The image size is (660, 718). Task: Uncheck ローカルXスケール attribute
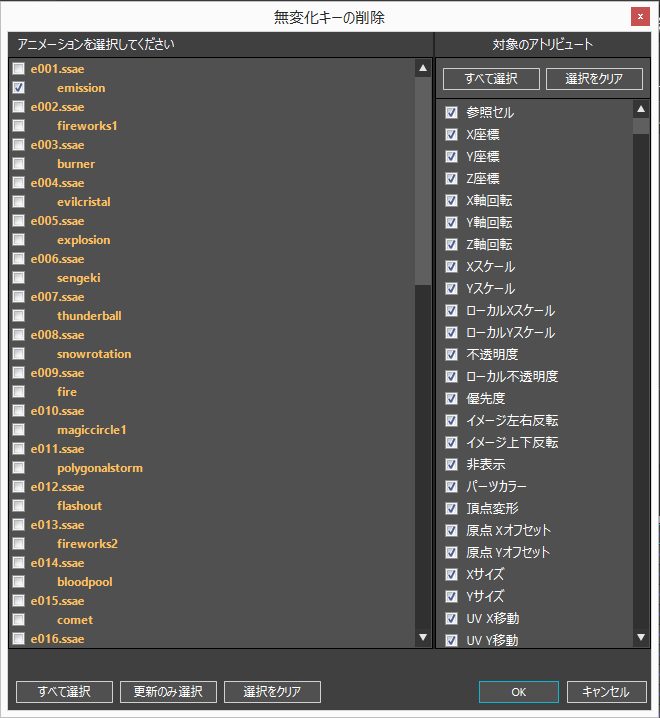pyautogui.click(x=452, y=310)
